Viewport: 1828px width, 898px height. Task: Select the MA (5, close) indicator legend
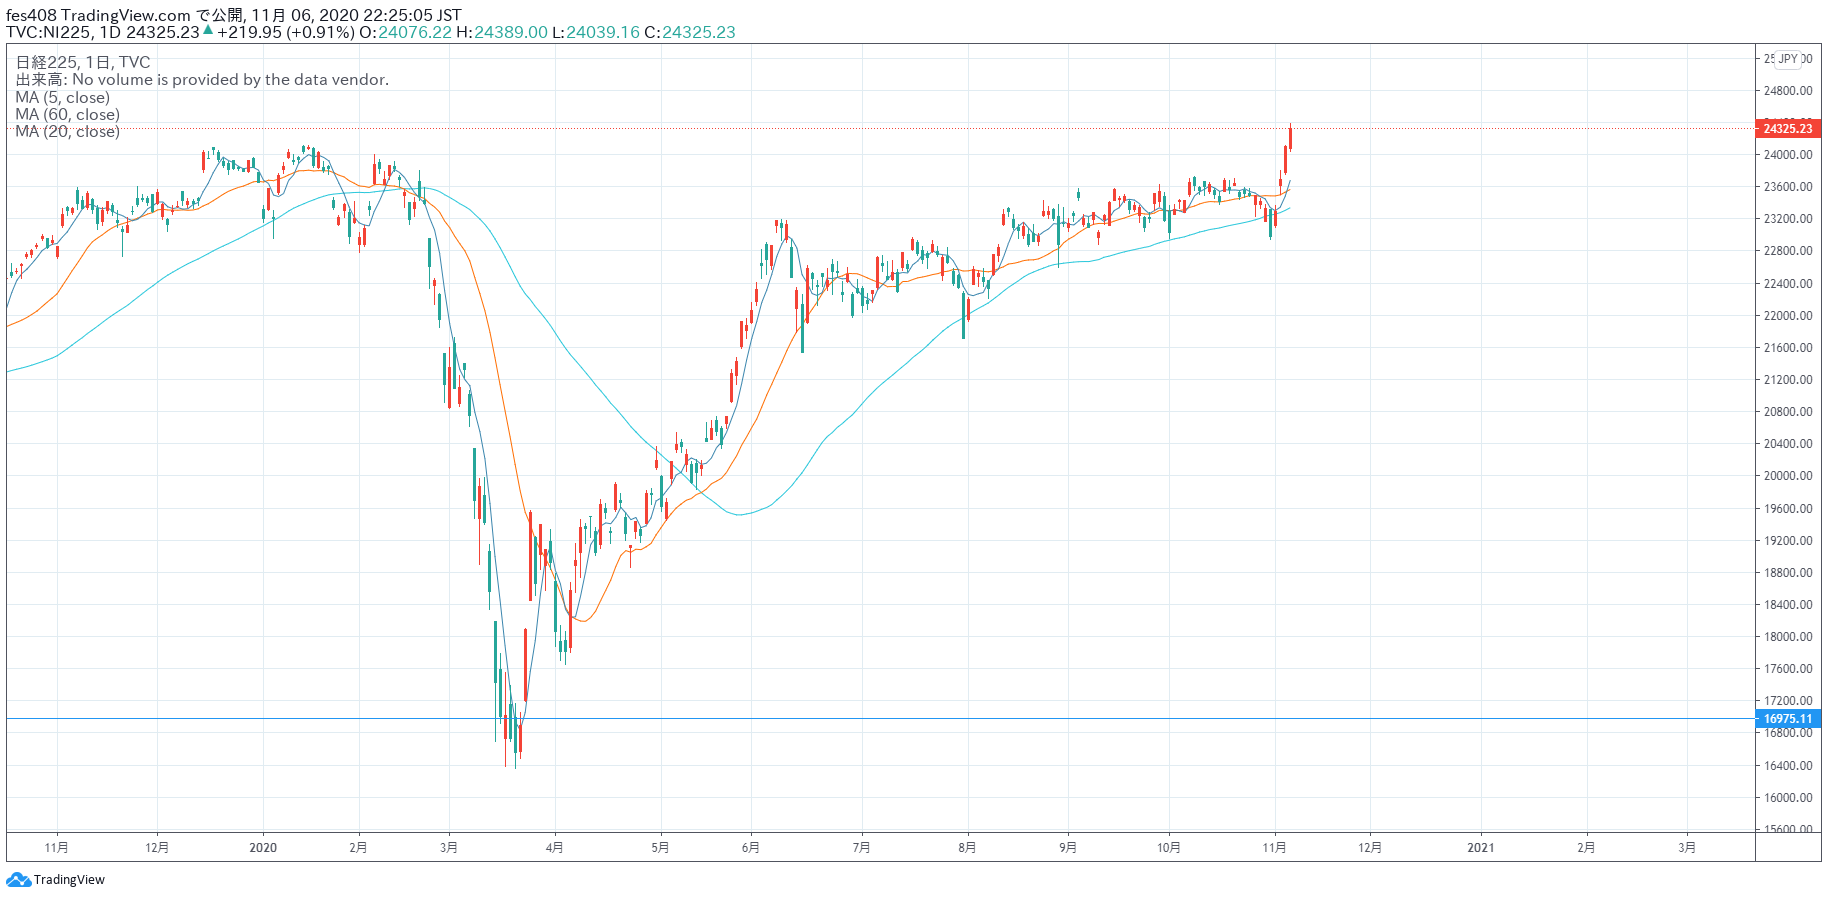pyautogui.click(x=63, y=97)
